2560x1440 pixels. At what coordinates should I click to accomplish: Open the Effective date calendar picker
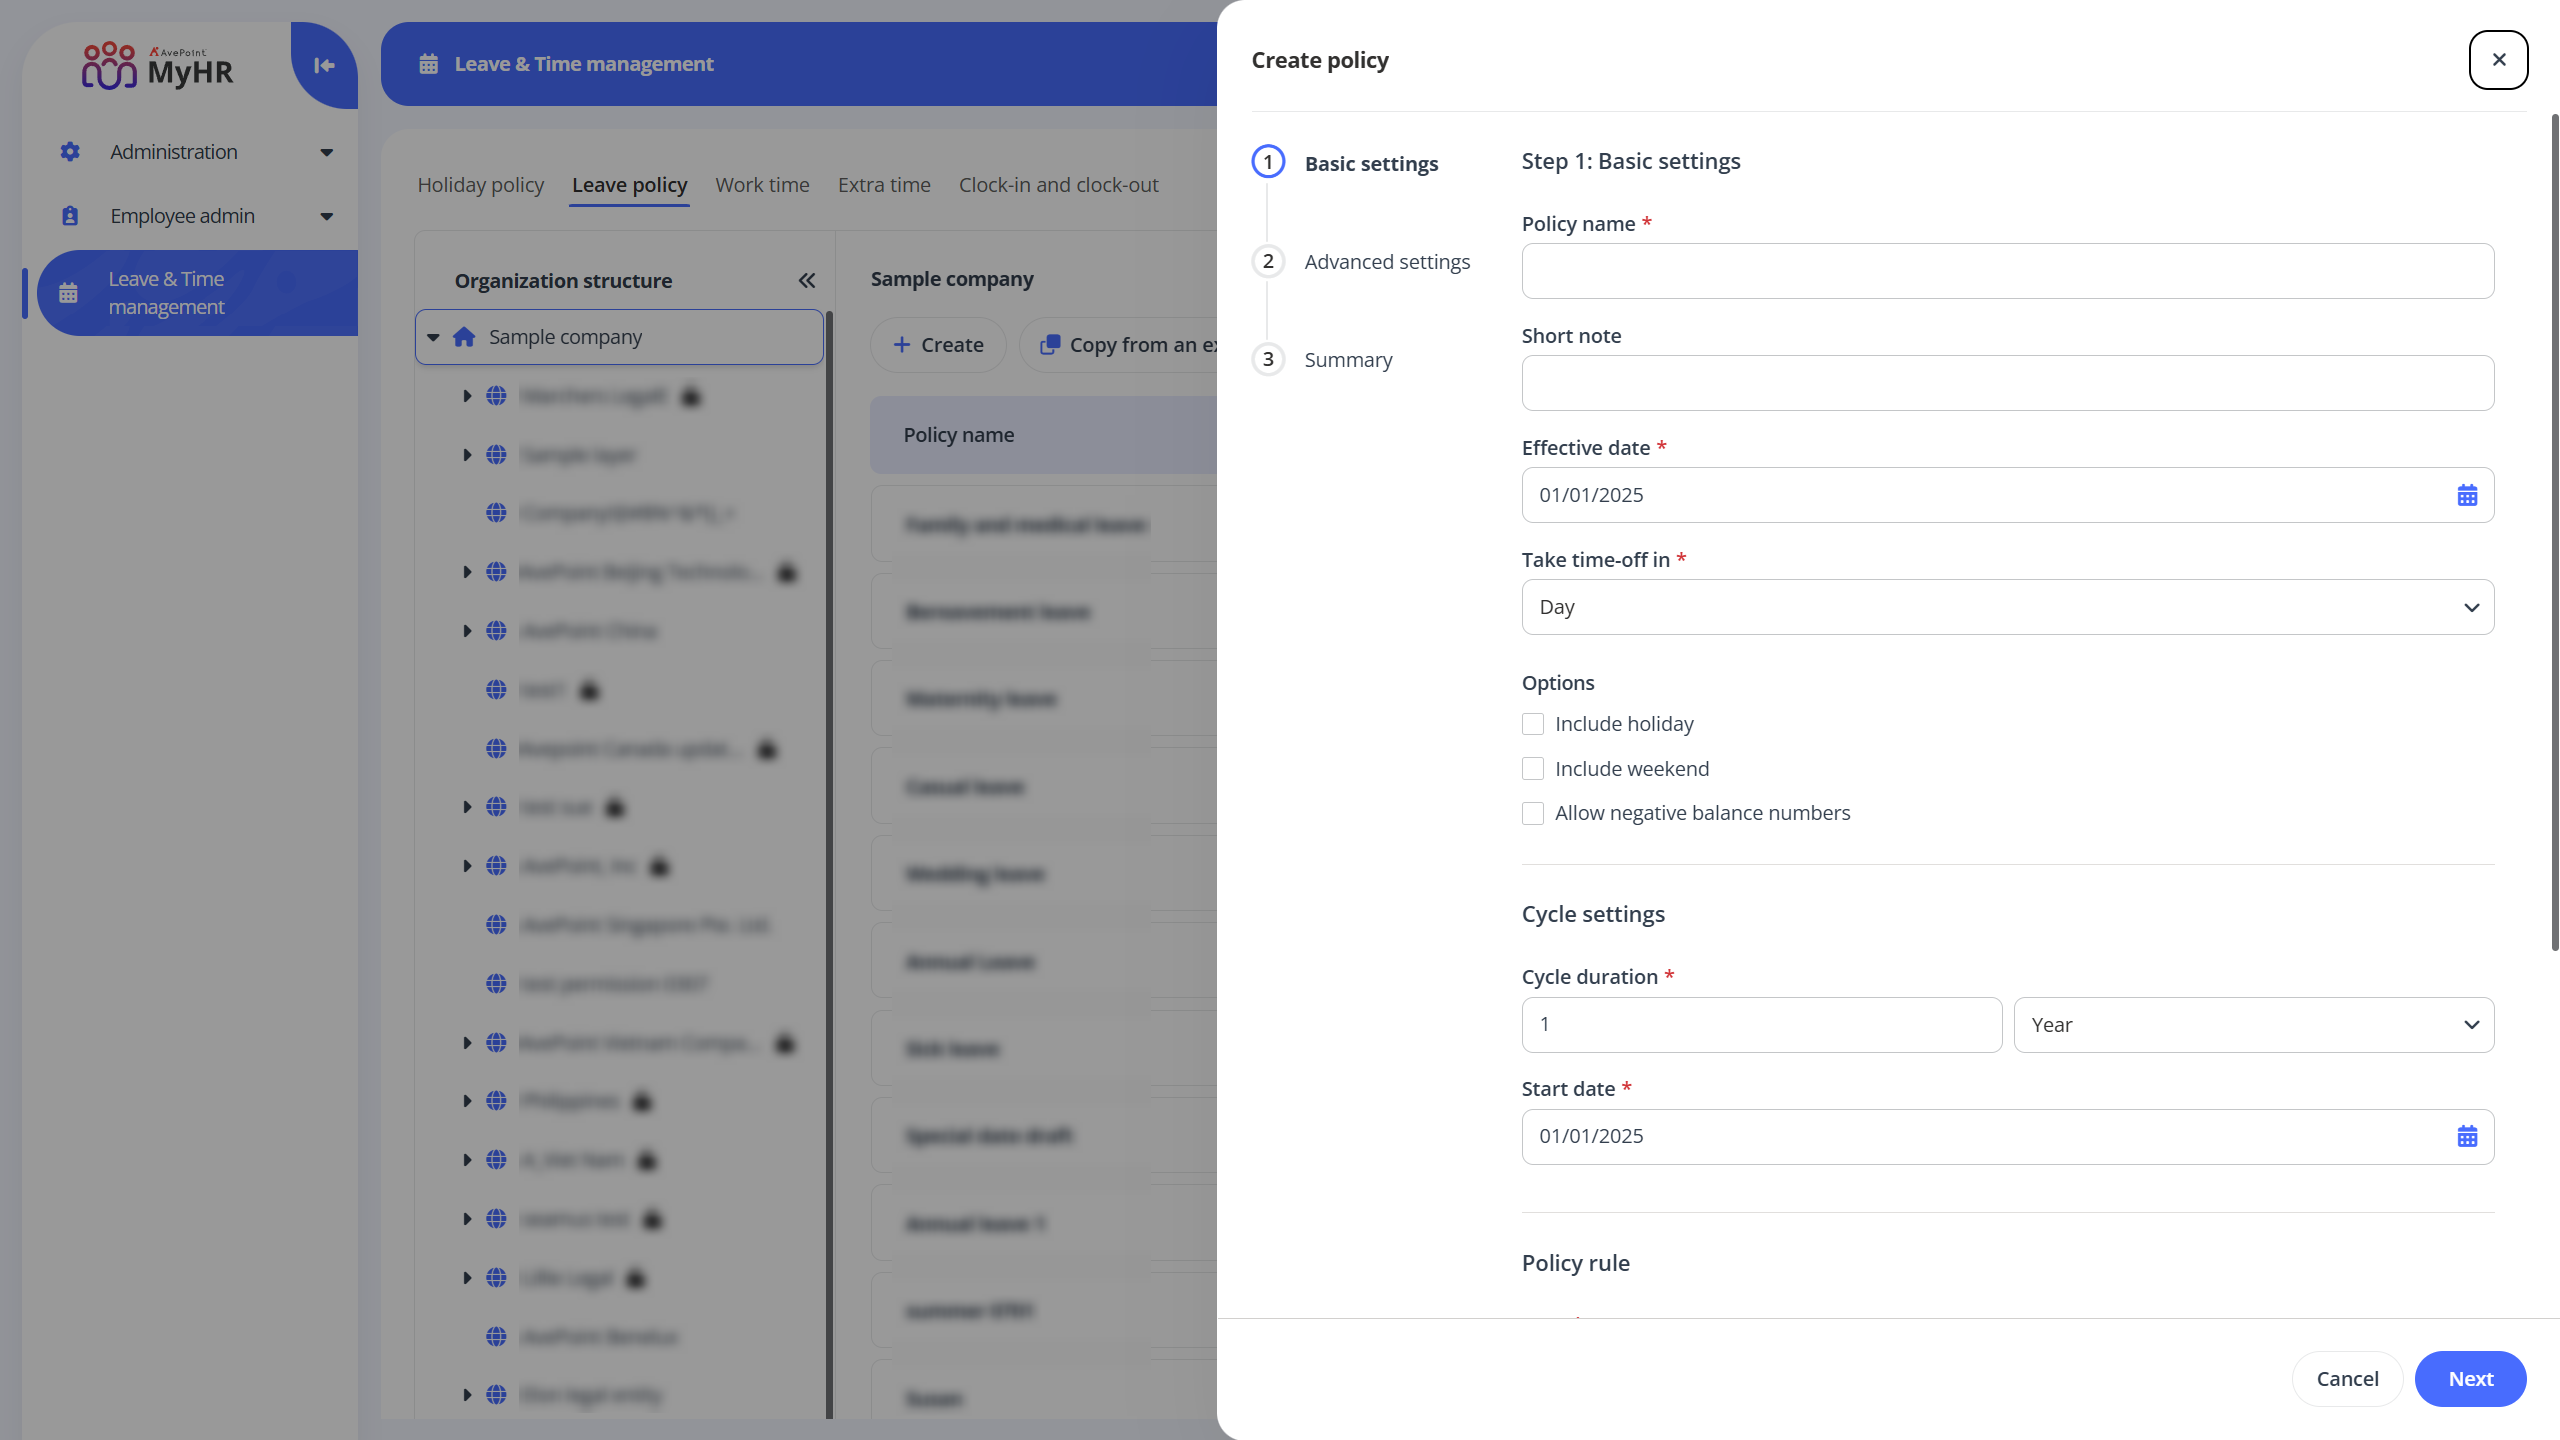coord(2467,495)
